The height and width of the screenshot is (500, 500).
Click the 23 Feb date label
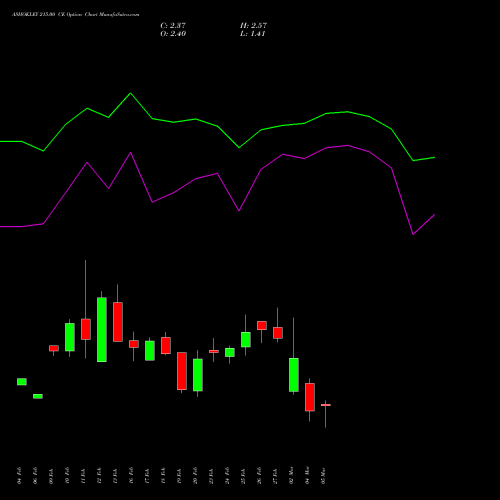tap(211, 476)
